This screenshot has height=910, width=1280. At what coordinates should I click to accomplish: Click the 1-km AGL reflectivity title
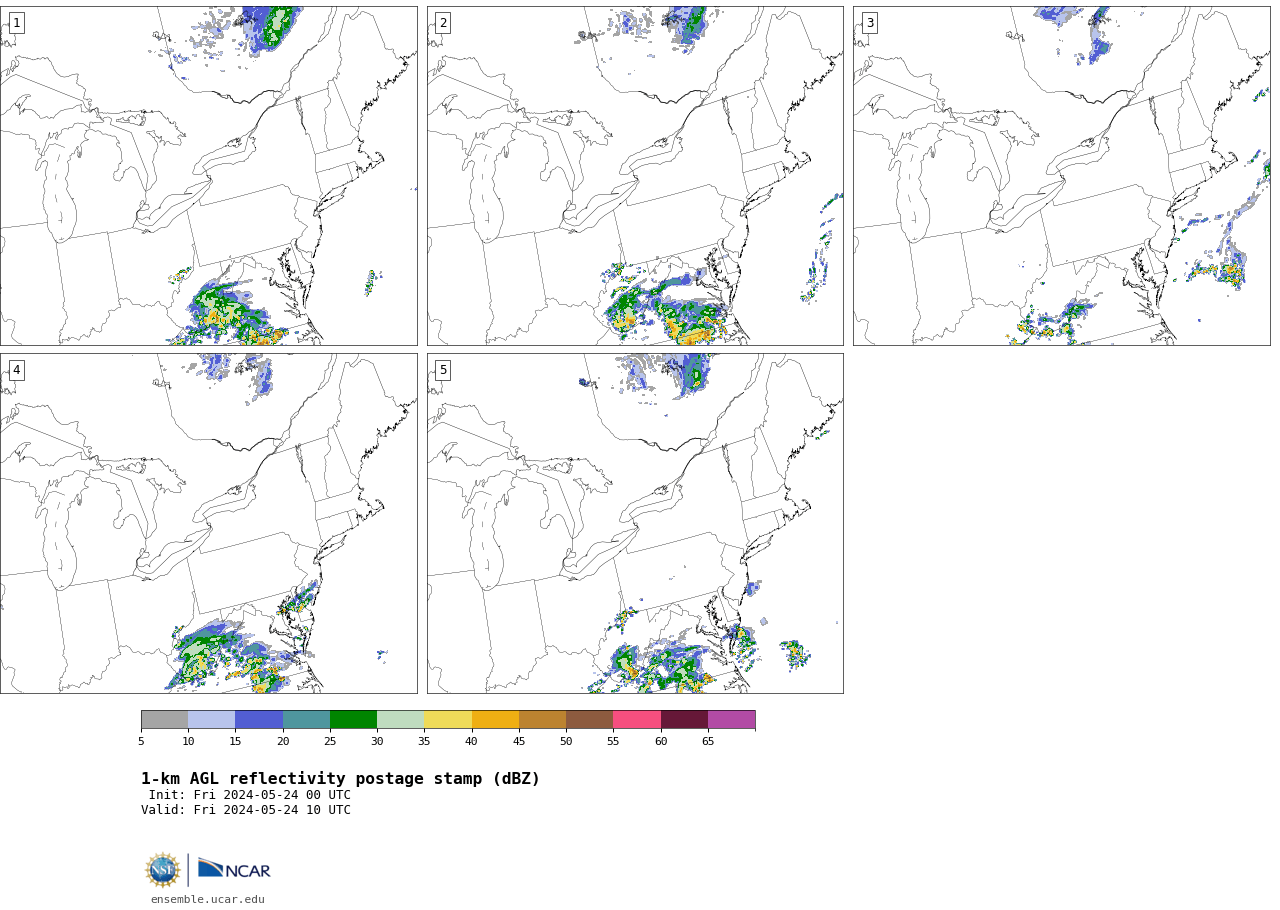[x=340, y=779]
